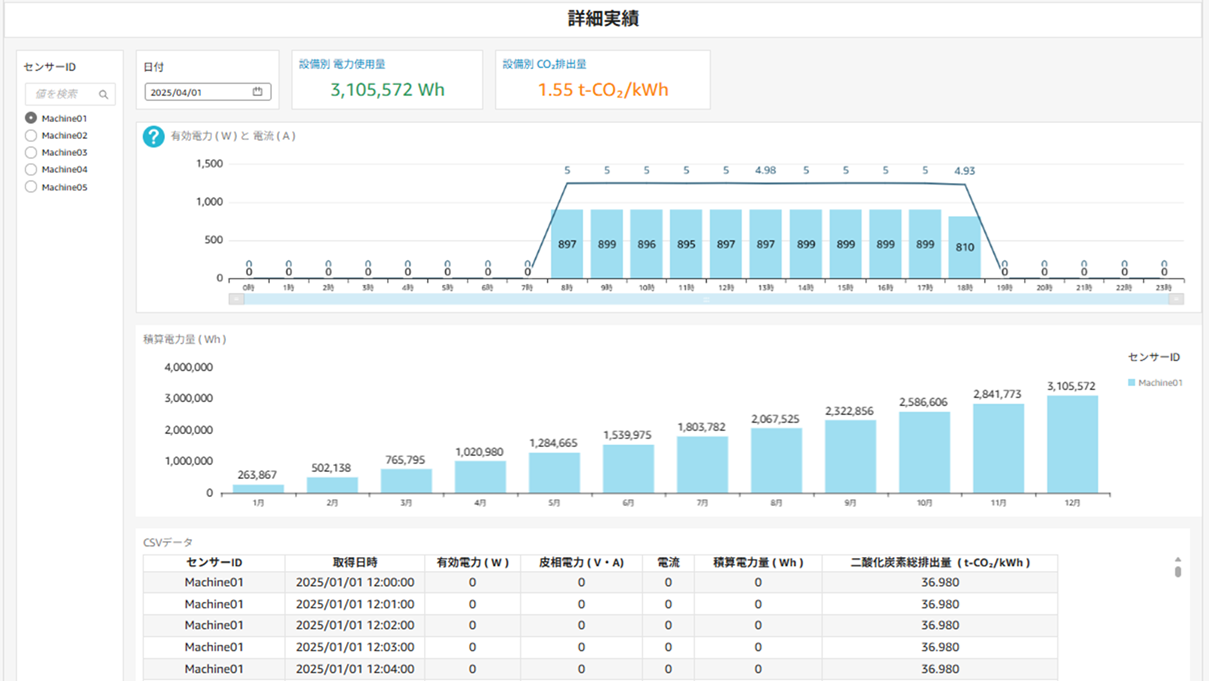
Task: Choose Machine05 in the sensor list
Action: [x=31, y=187]
